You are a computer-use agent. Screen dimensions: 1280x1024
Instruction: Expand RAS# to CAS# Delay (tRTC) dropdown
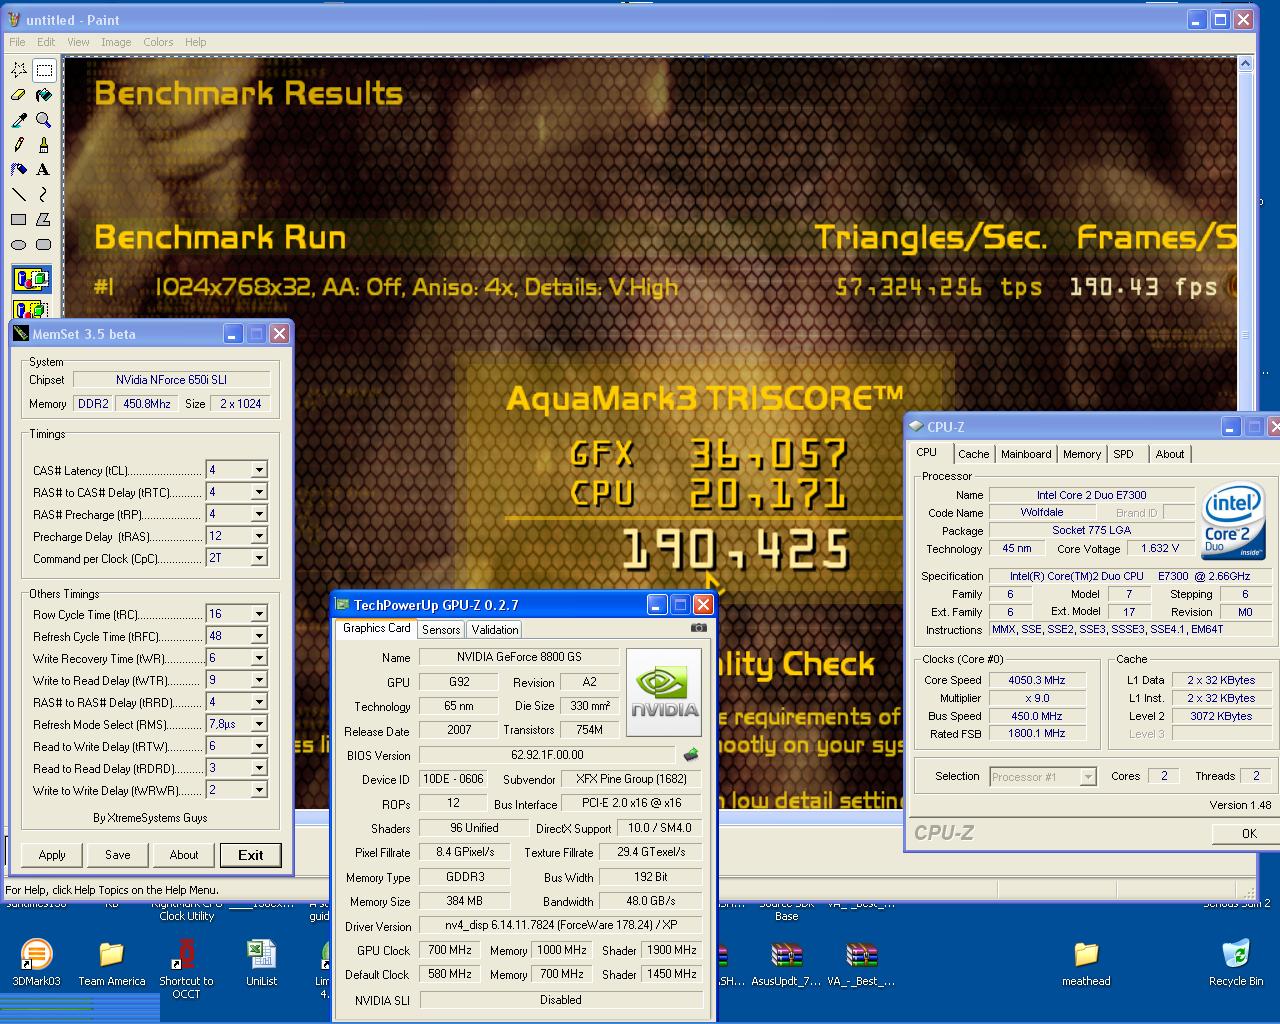click(259, 492)
